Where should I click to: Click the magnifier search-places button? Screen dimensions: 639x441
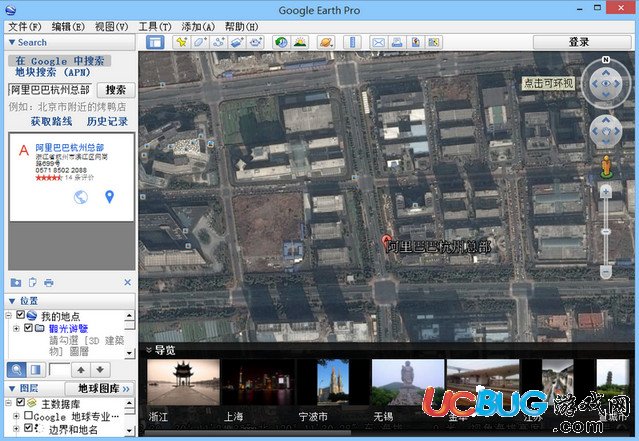click(x=17, y=370)
